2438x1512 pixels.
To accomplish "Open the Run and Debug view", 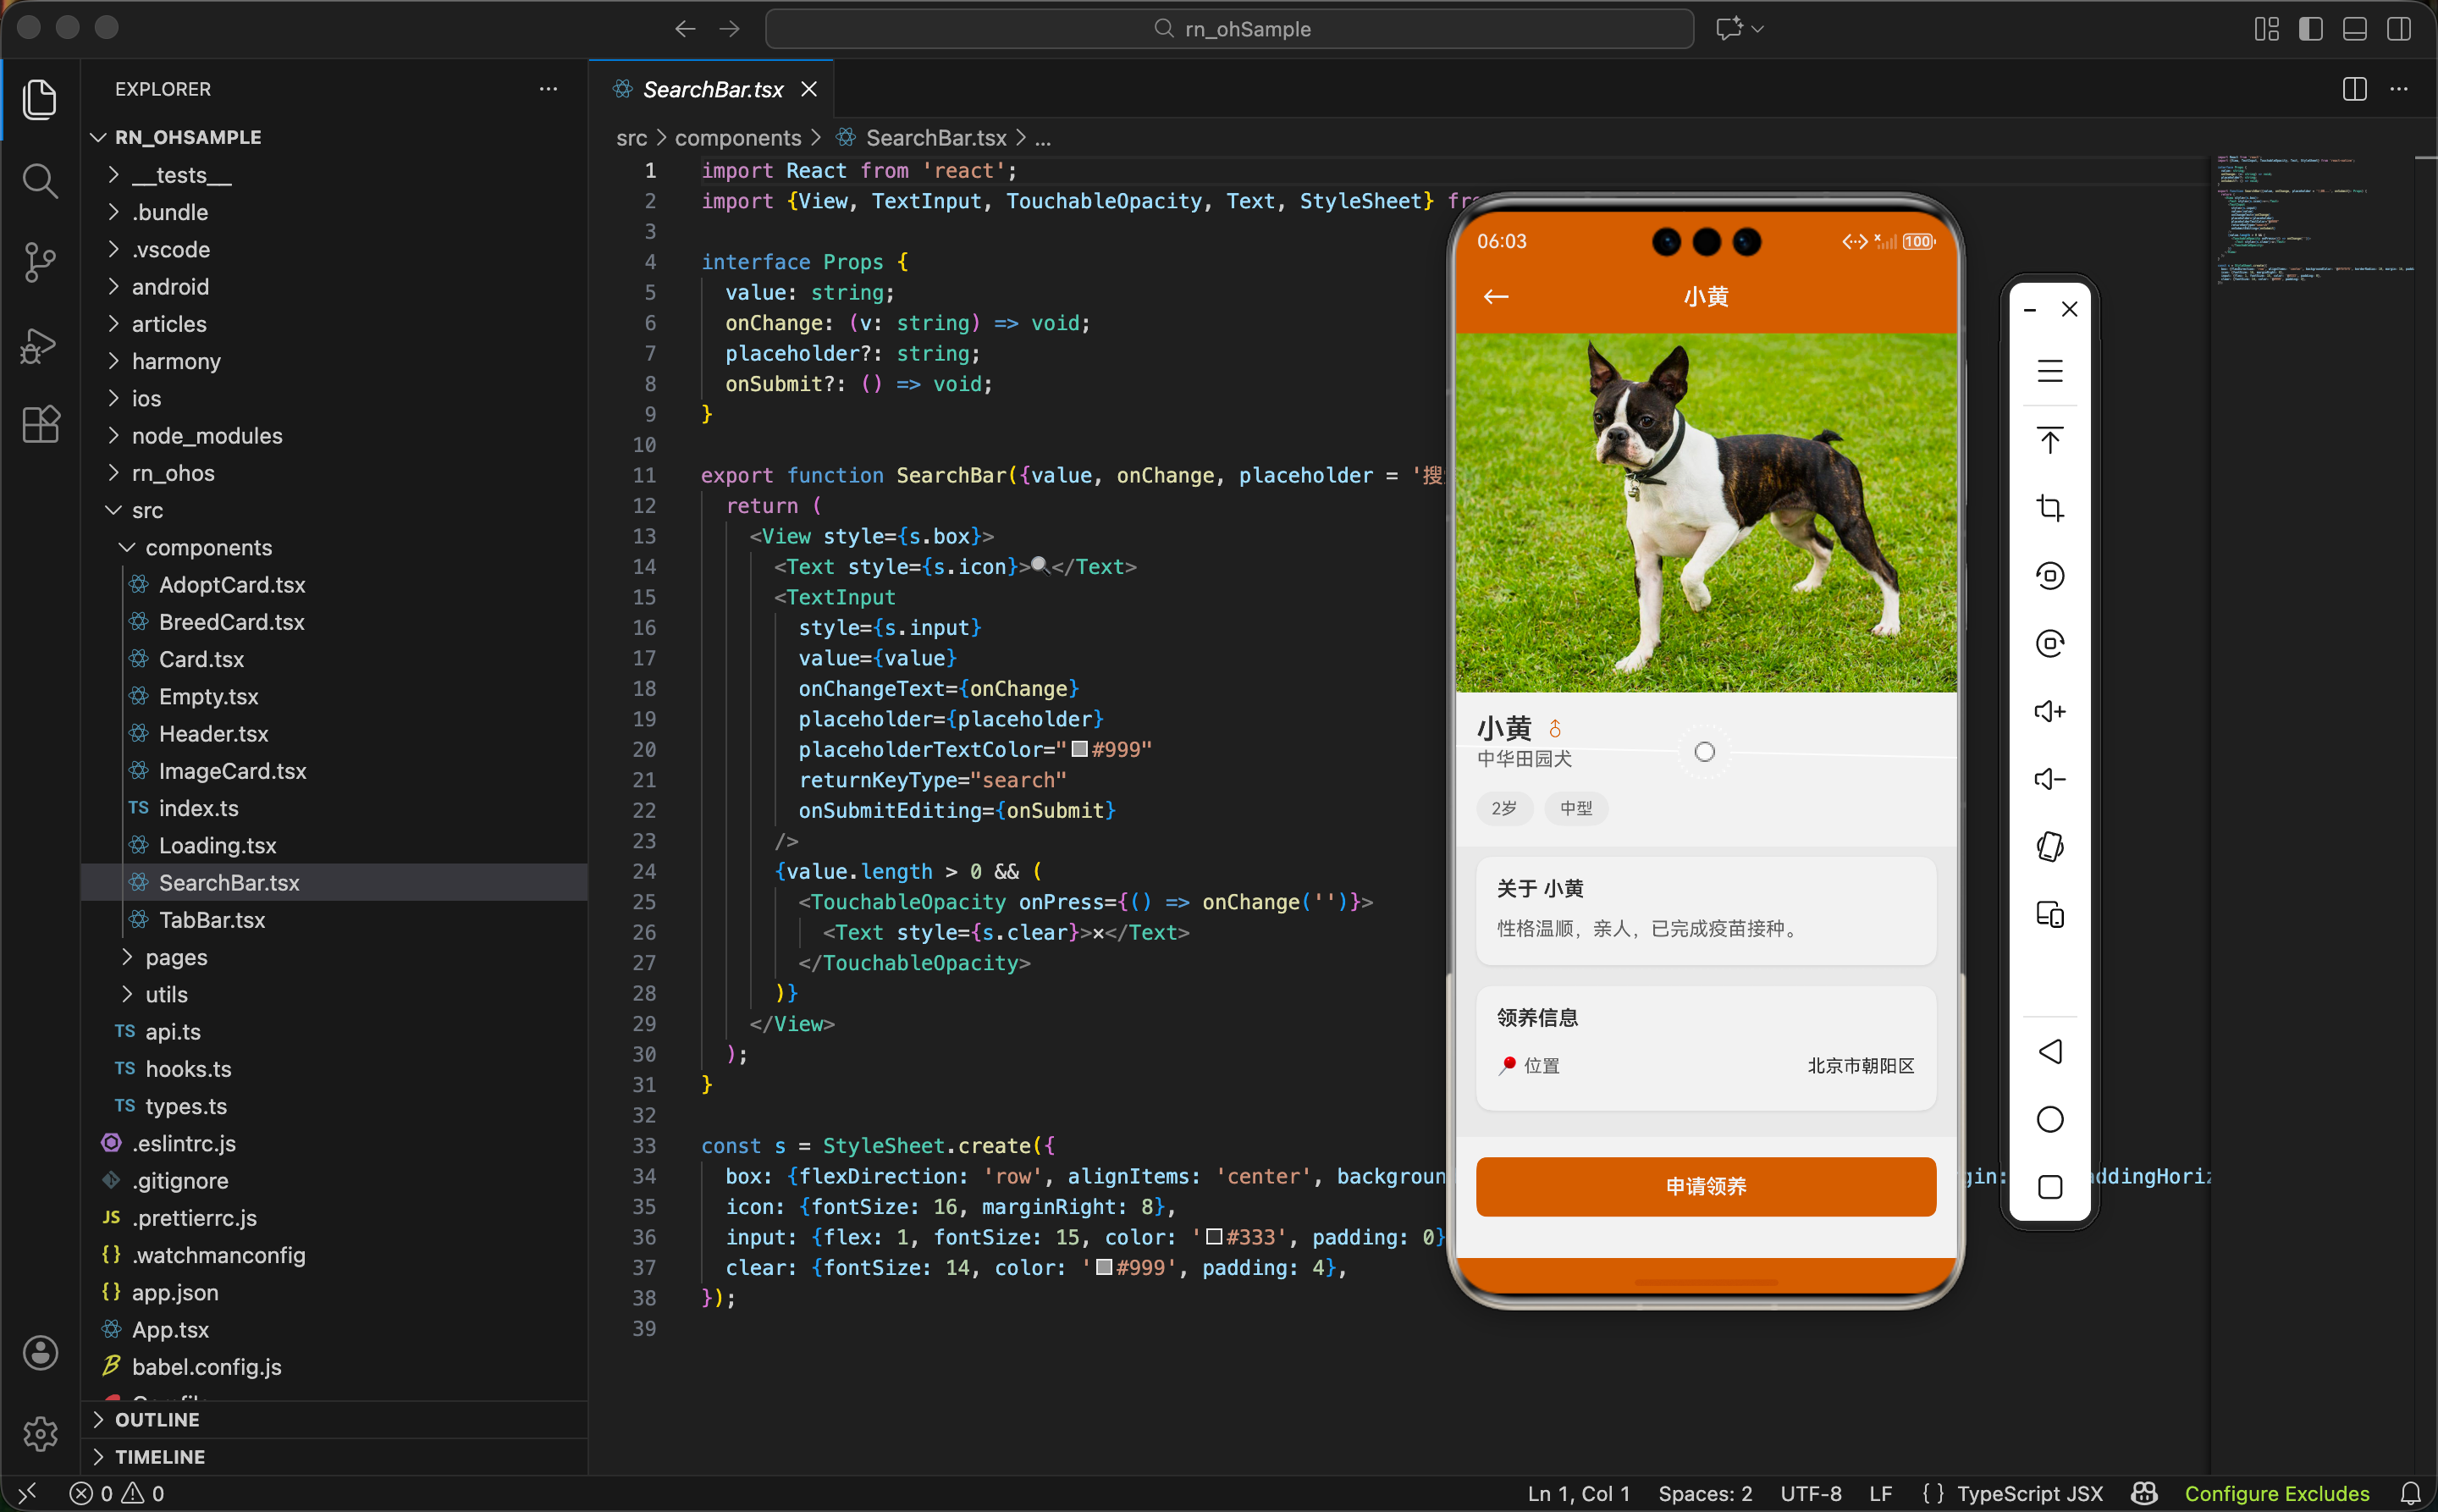I will (x=40, y=345).
